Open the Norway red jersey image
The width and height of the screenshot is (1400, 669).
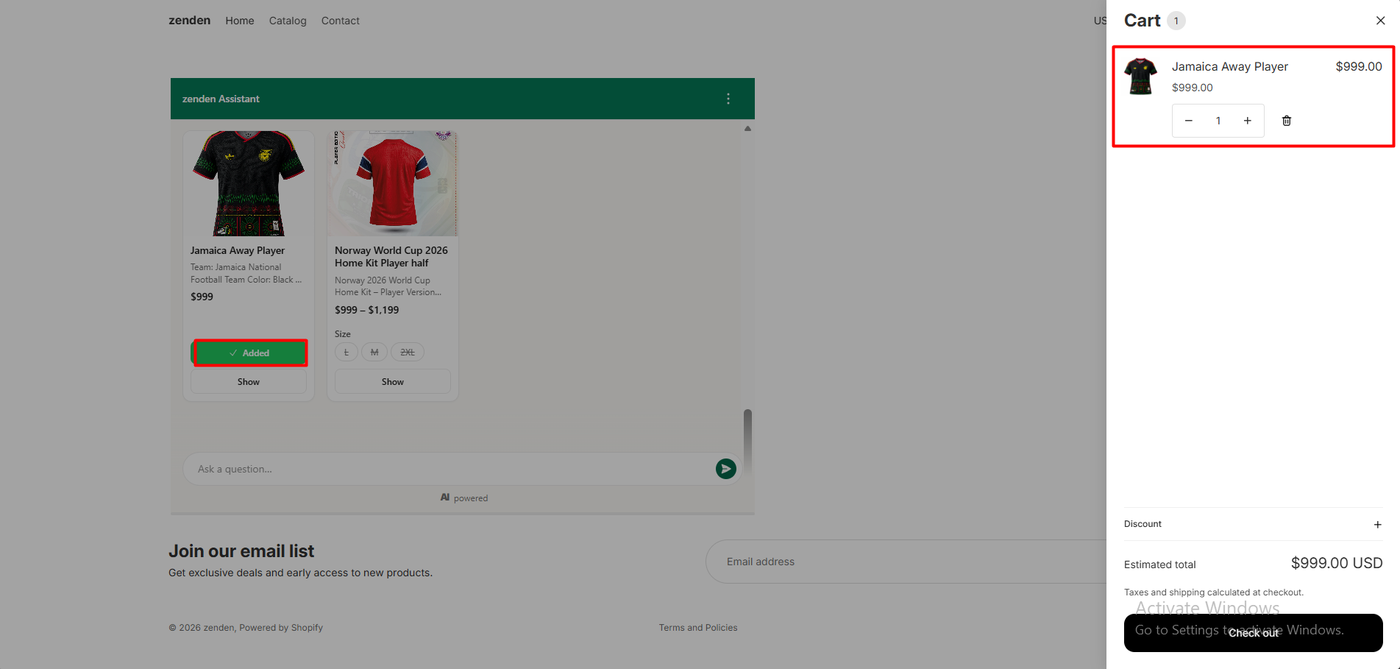[393, 184]
